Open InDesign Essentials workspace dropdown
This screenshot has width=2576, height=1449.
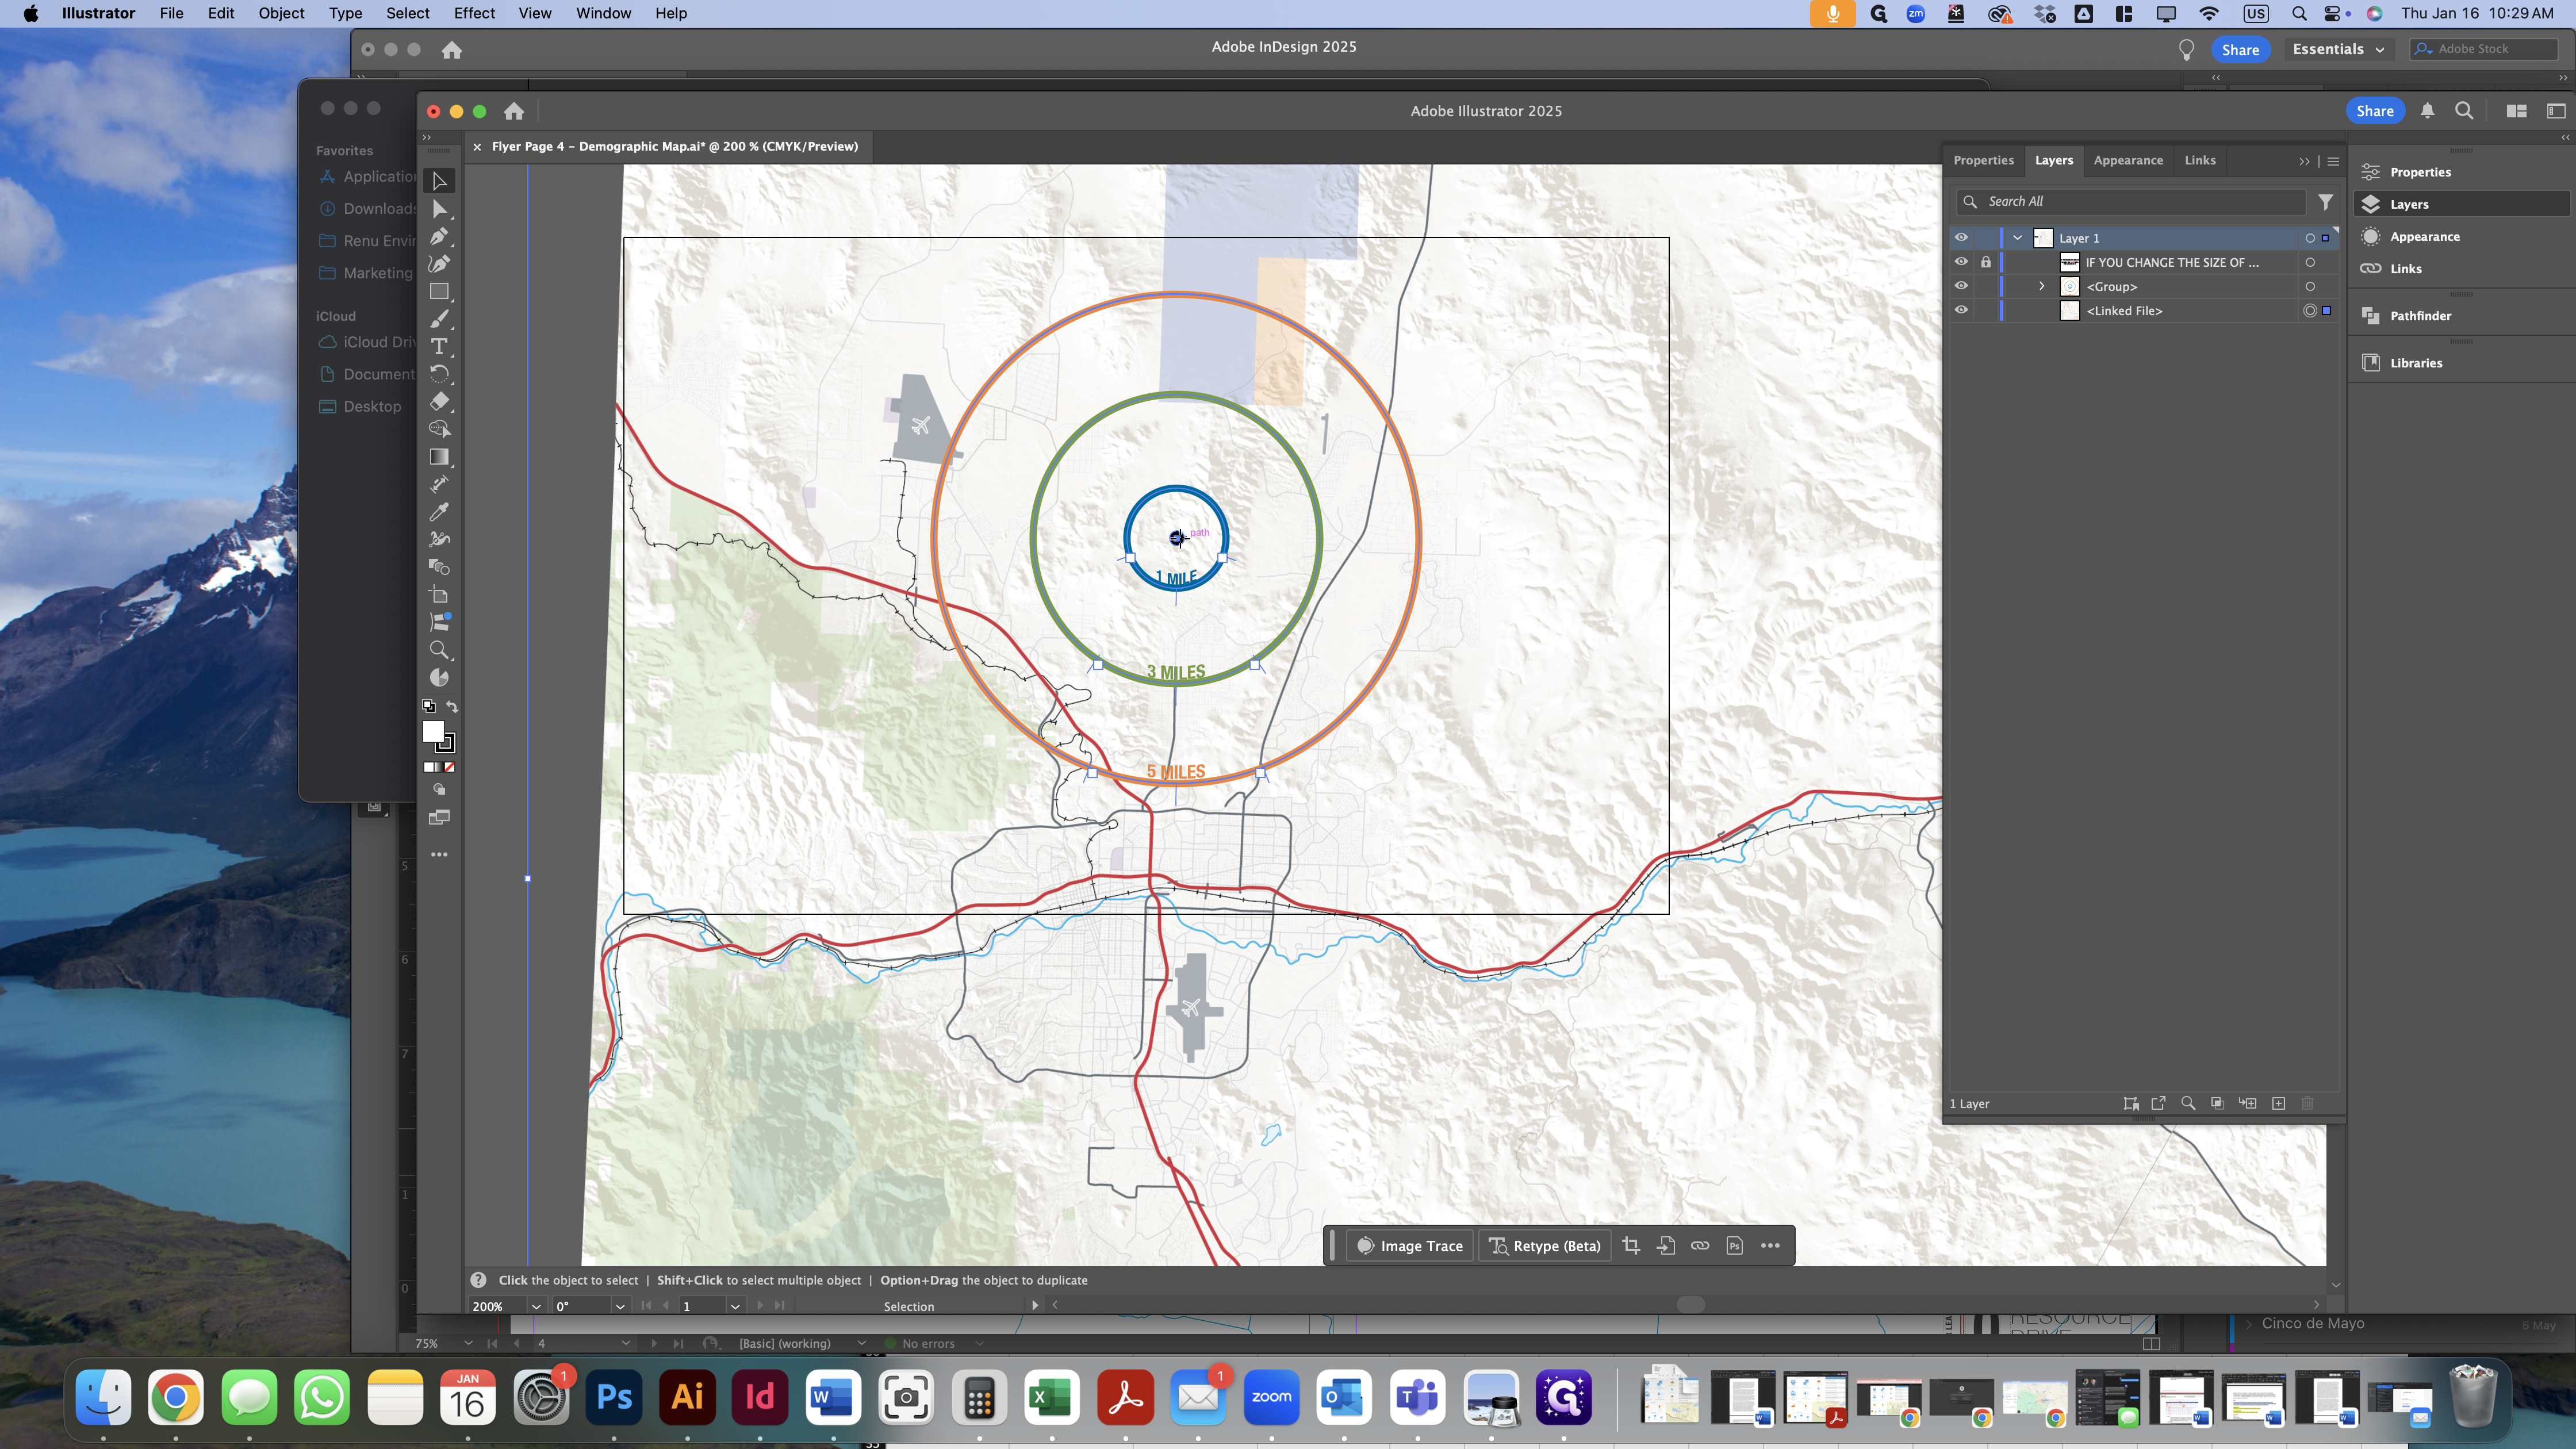coord(2338,49)
